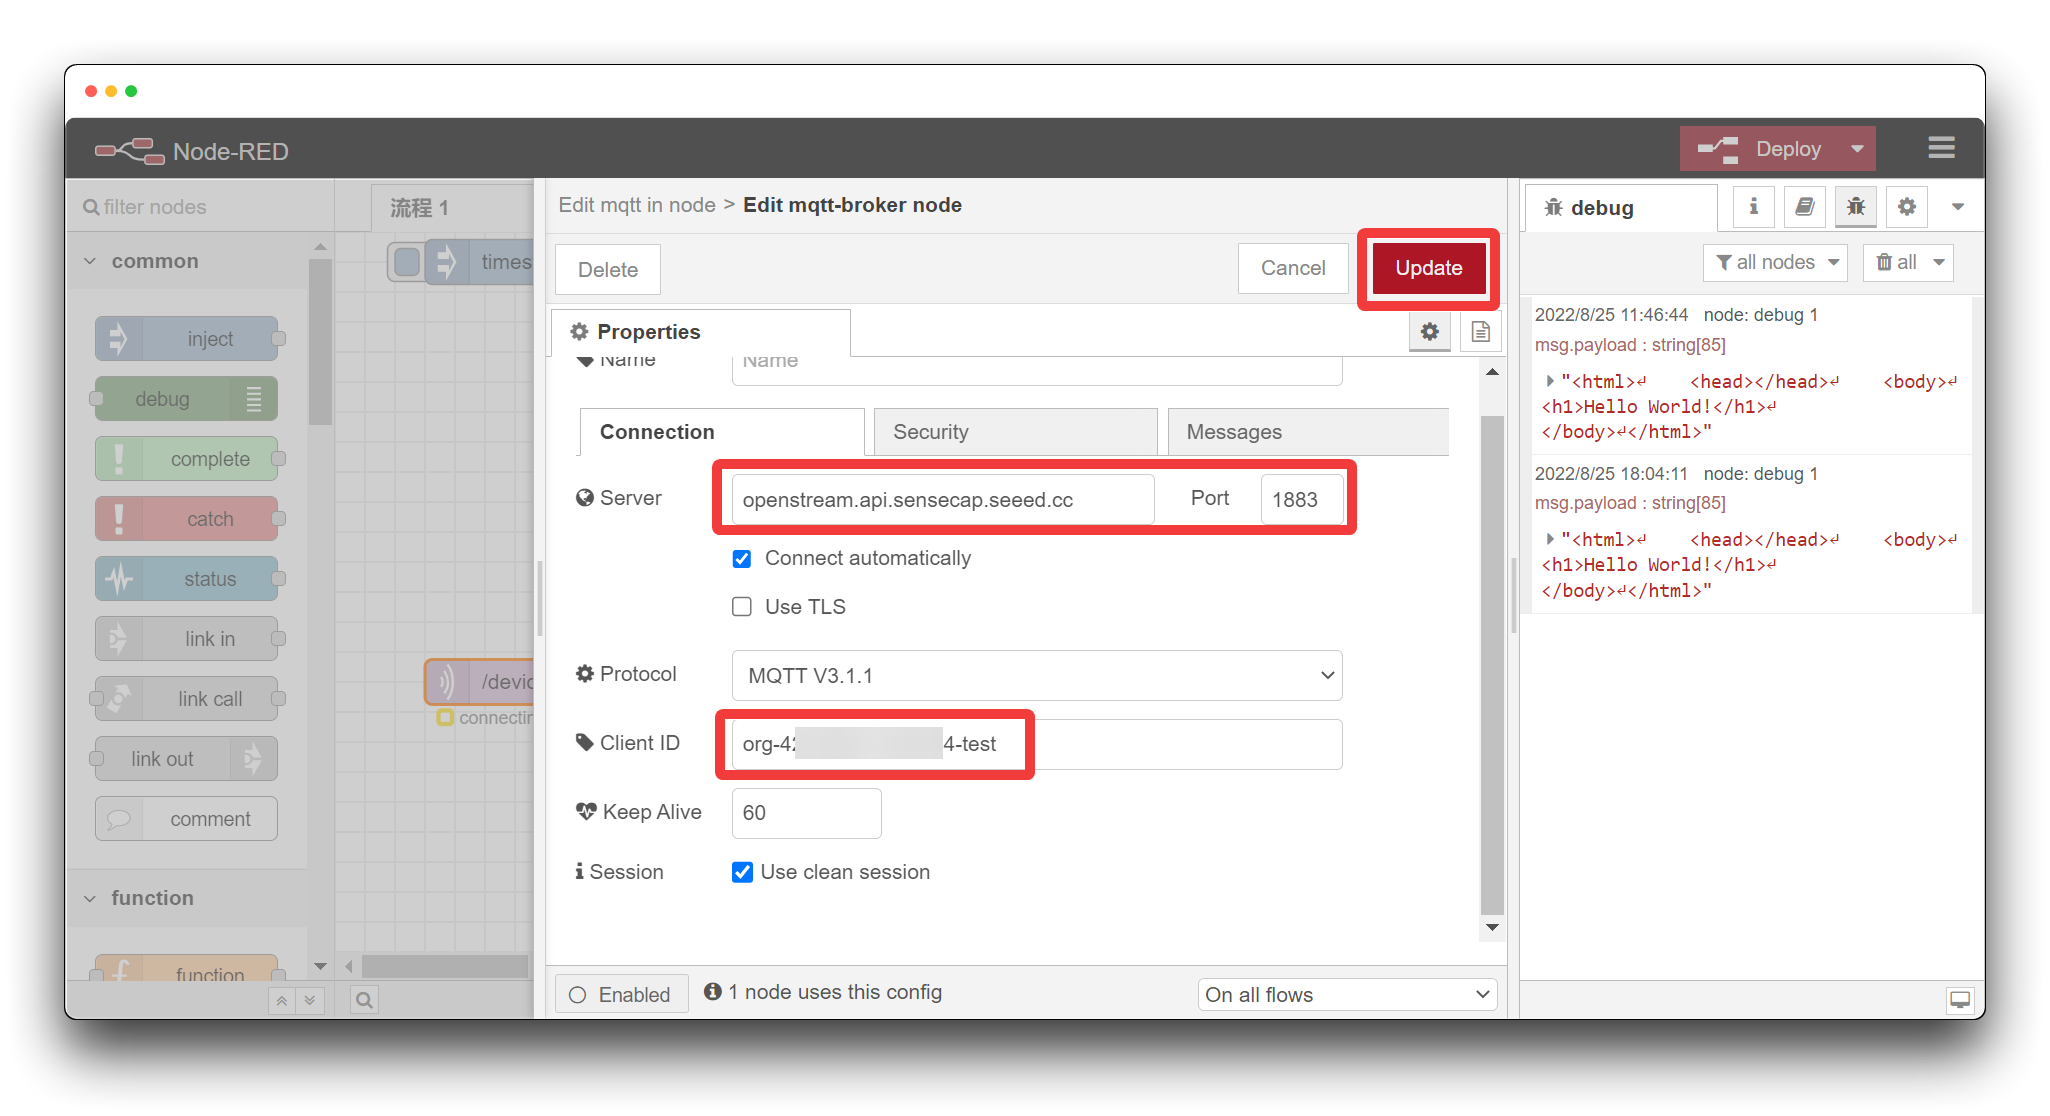Click the Deploy button

point(1760,149)
